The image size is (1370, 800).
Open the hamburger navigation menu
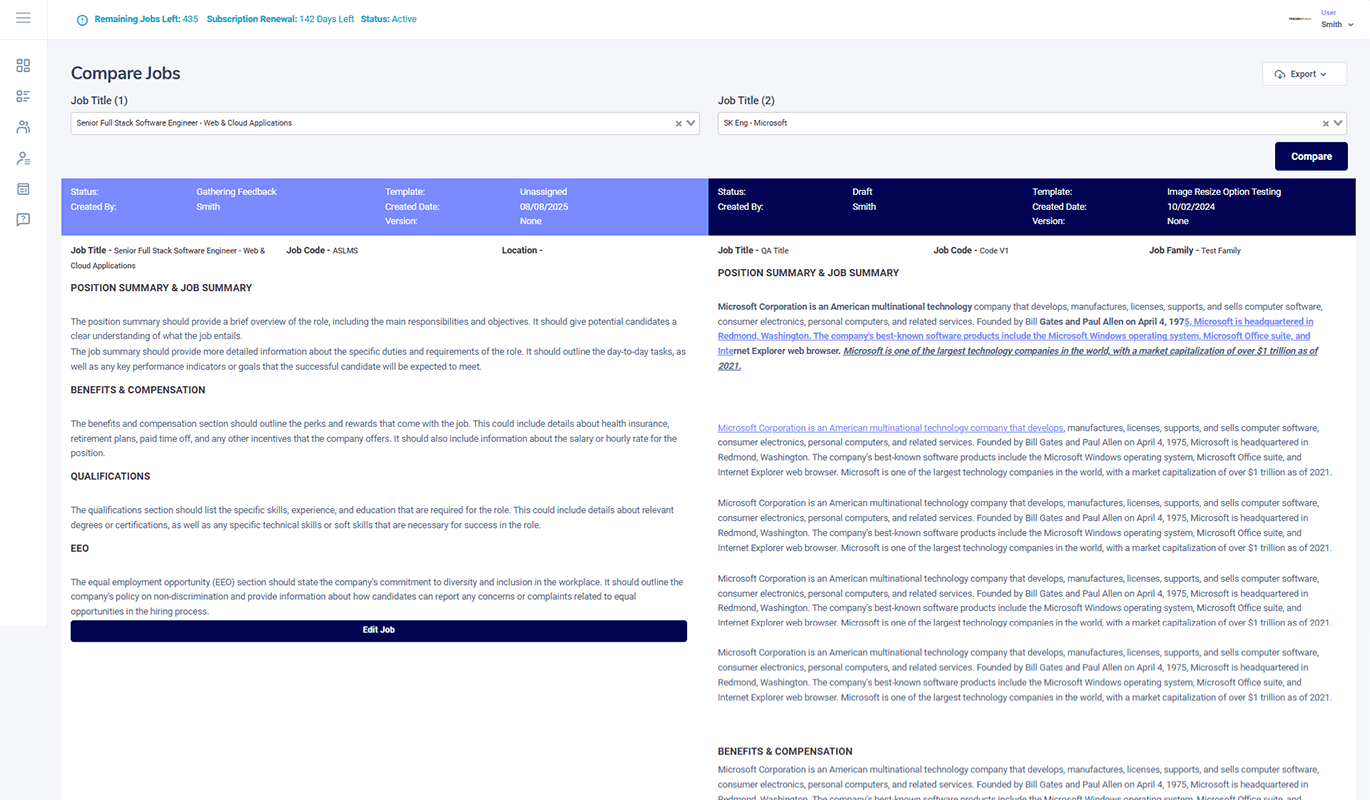[22, 18]
